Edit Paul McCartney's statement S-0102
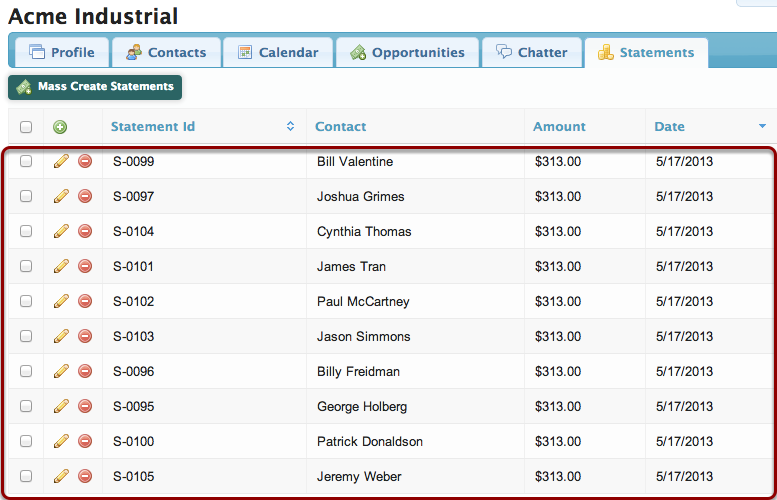Screen dimensions: 777x500 pos(61,301)
